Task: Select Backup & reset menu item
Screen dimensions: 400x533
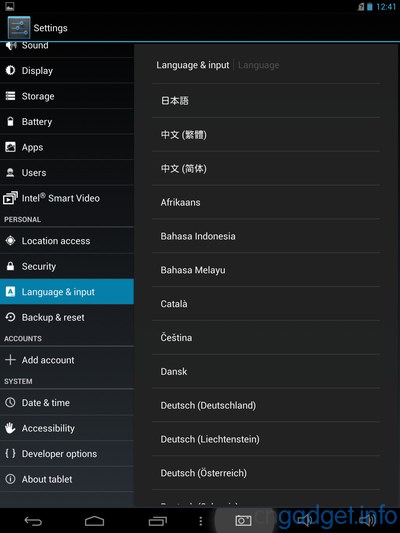Action: [x=67, y=317]
